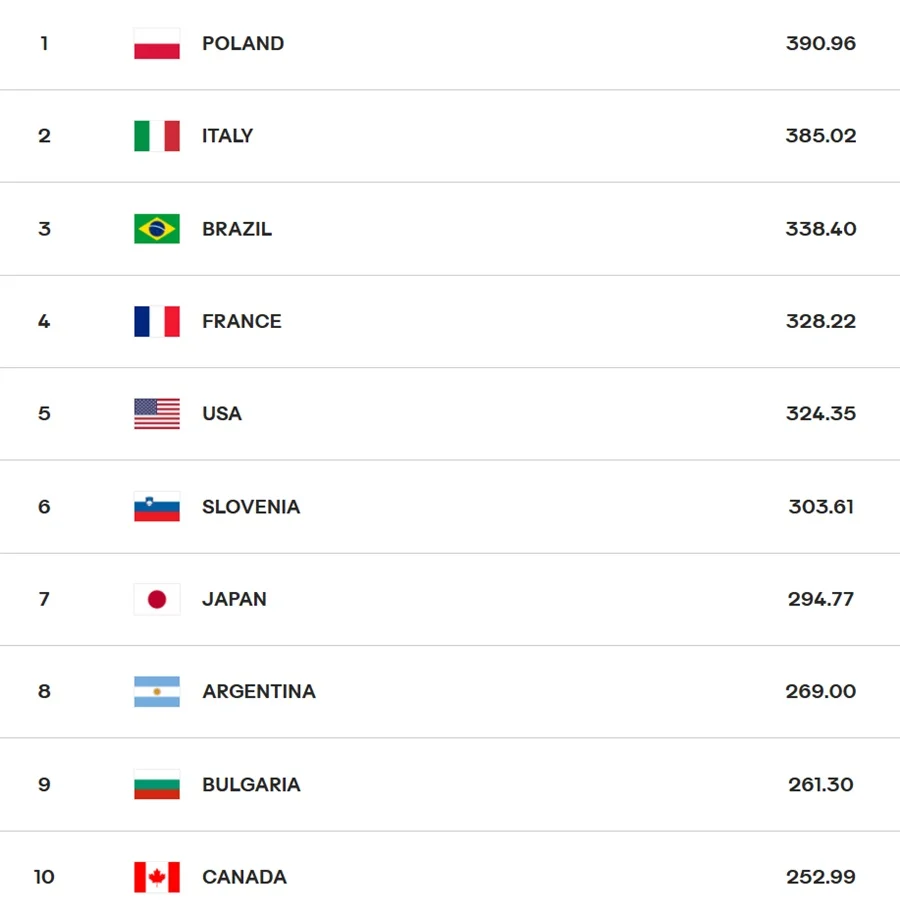Click the Italy flag icon

(x=157, y=136)
